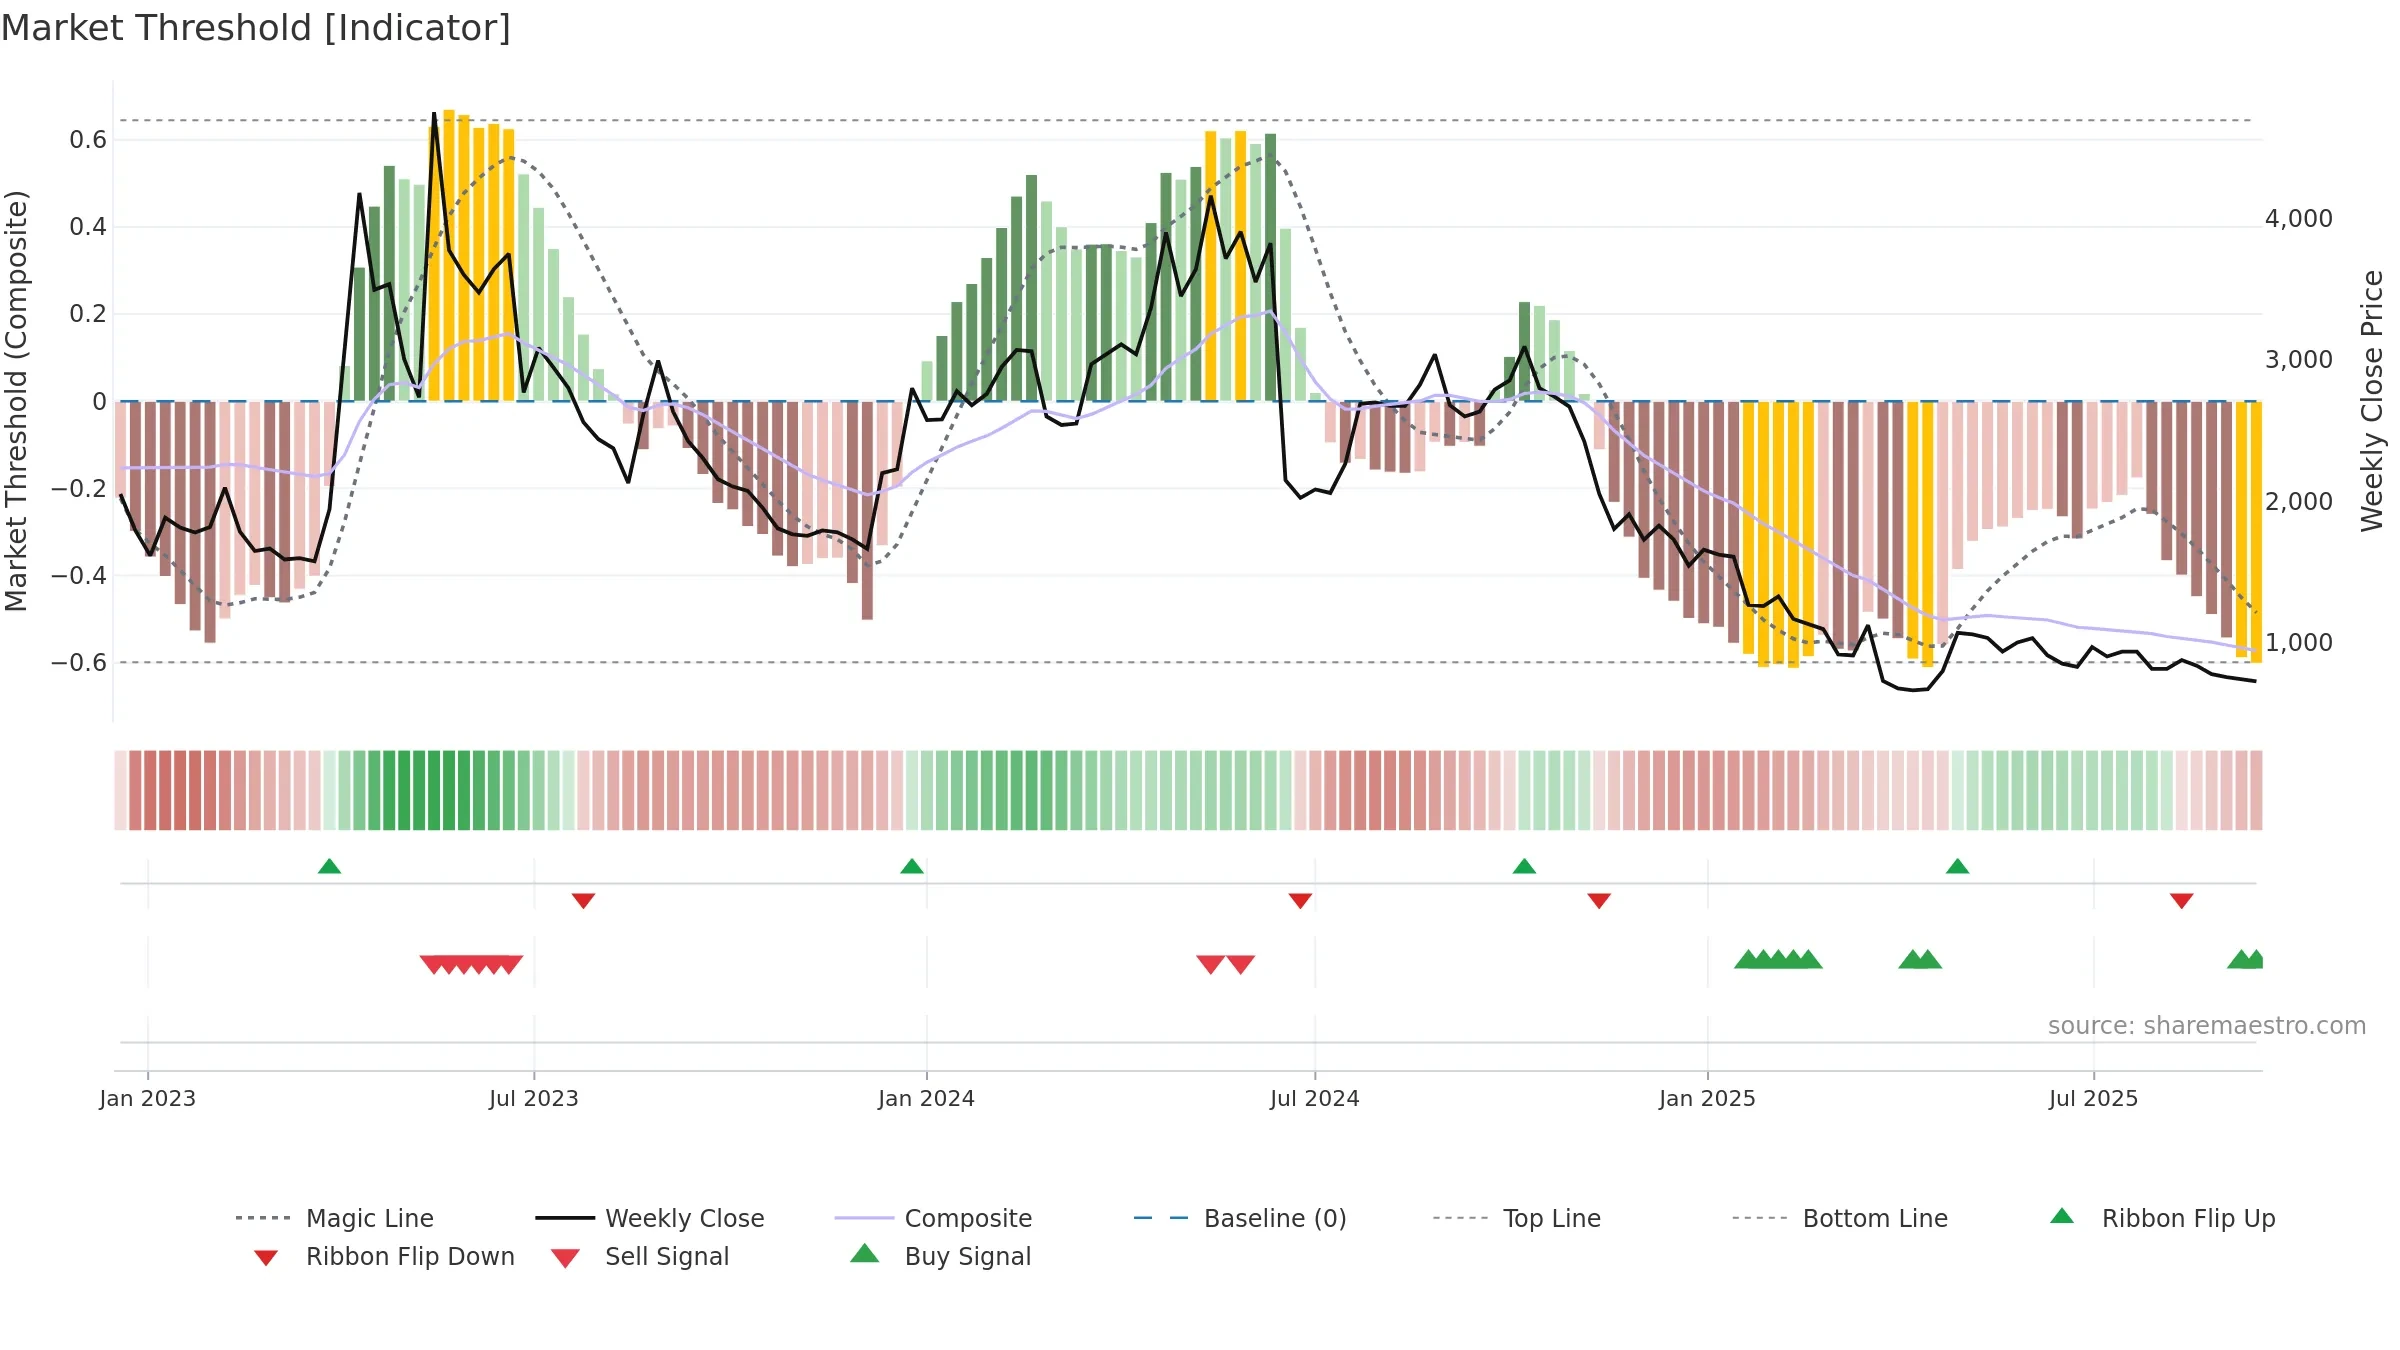The image size is (2400, 1350).
Task: Click the 0.2 left axis tick label
Action: click(x=88, y=314)
